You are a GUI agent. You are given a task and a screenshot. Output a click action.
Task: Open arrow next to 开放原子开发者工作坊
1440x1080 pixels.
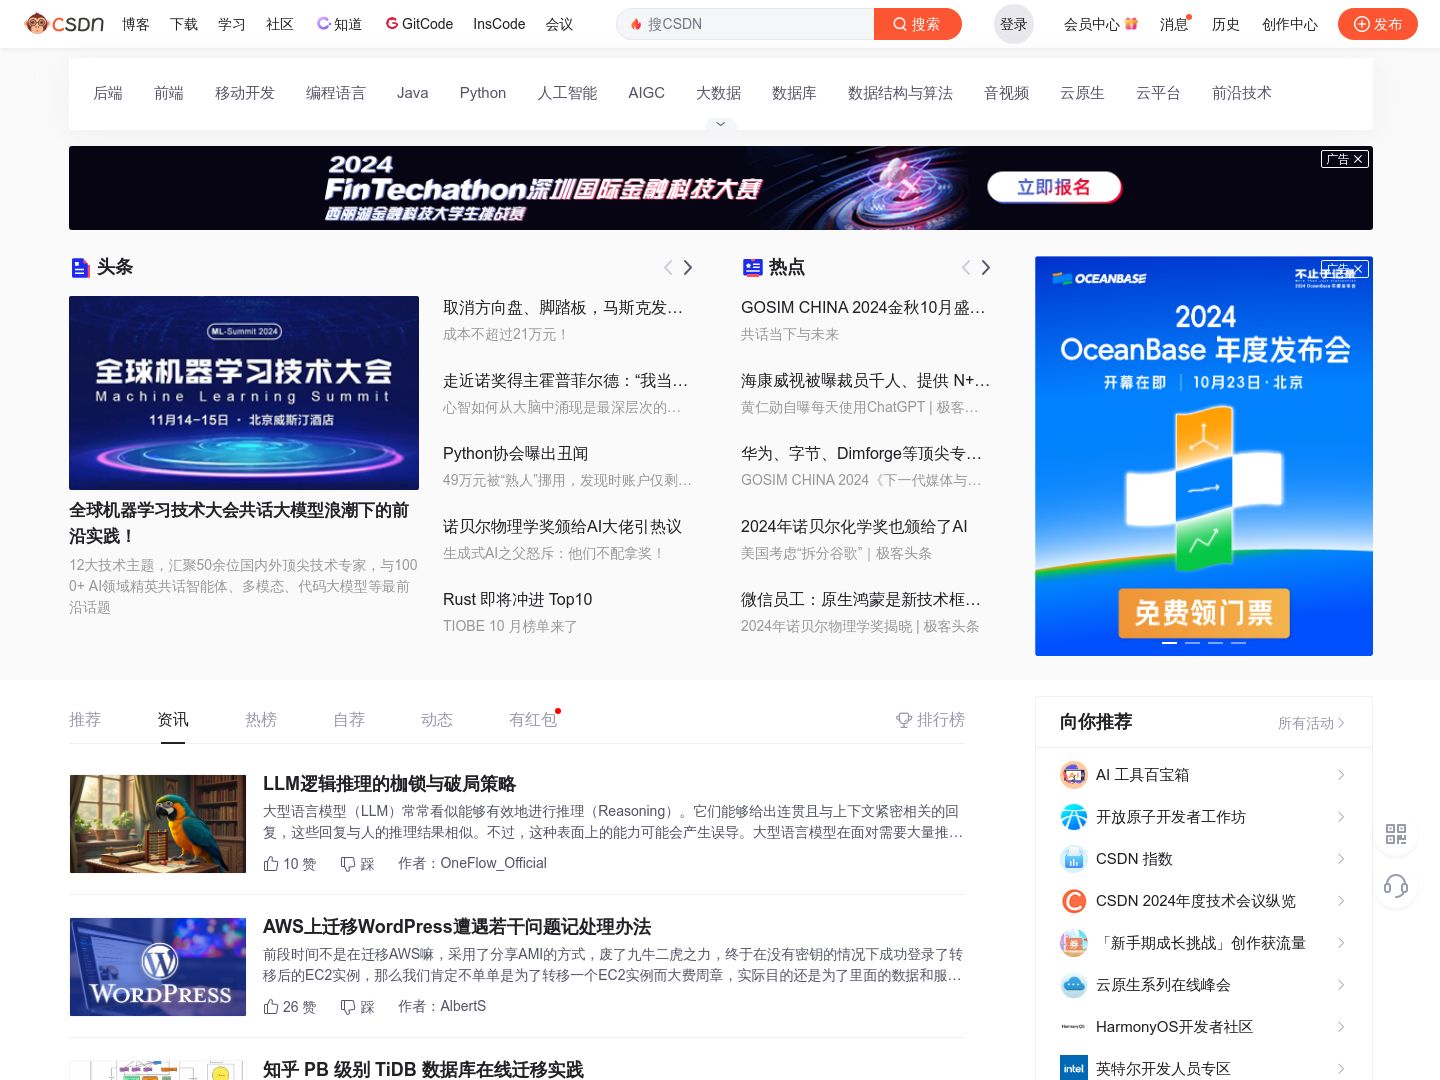coord(1341,817)
